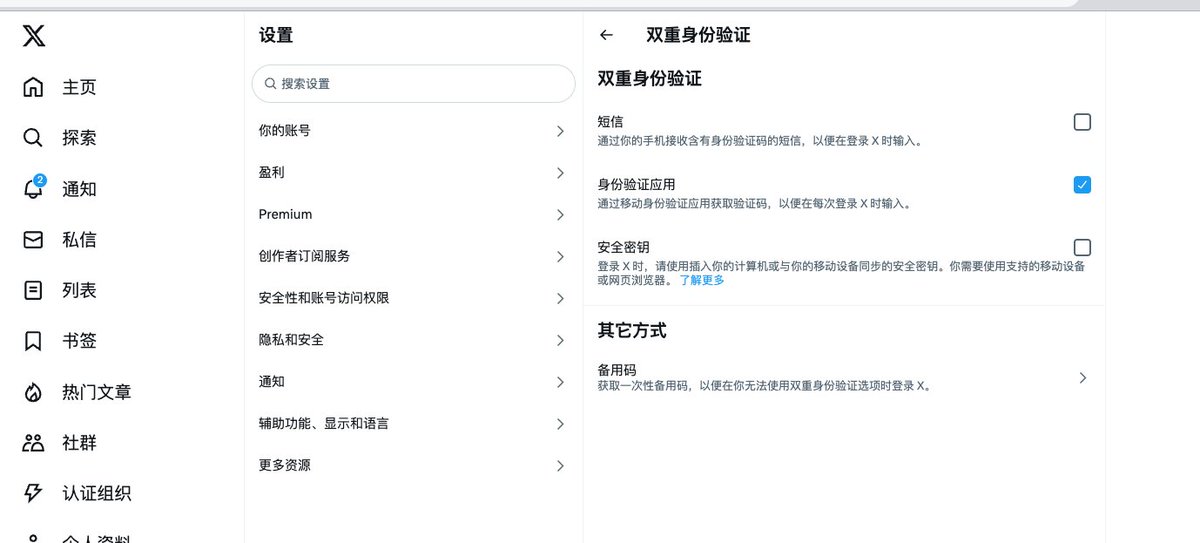Viewport: 1200px width, 543px height.
Task: Click the 书签 bookmark icon
Action: (x=33, y=342)
